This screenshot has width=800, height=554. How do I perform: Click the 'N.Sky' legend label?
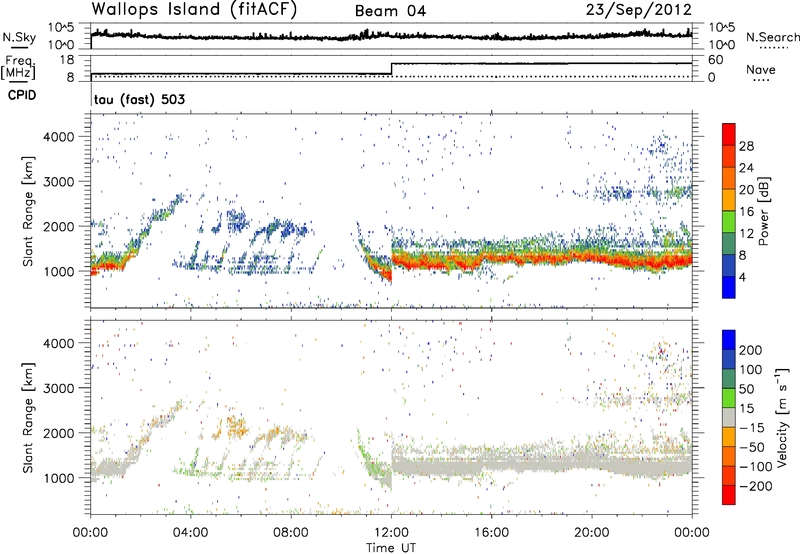coord(19,37)
